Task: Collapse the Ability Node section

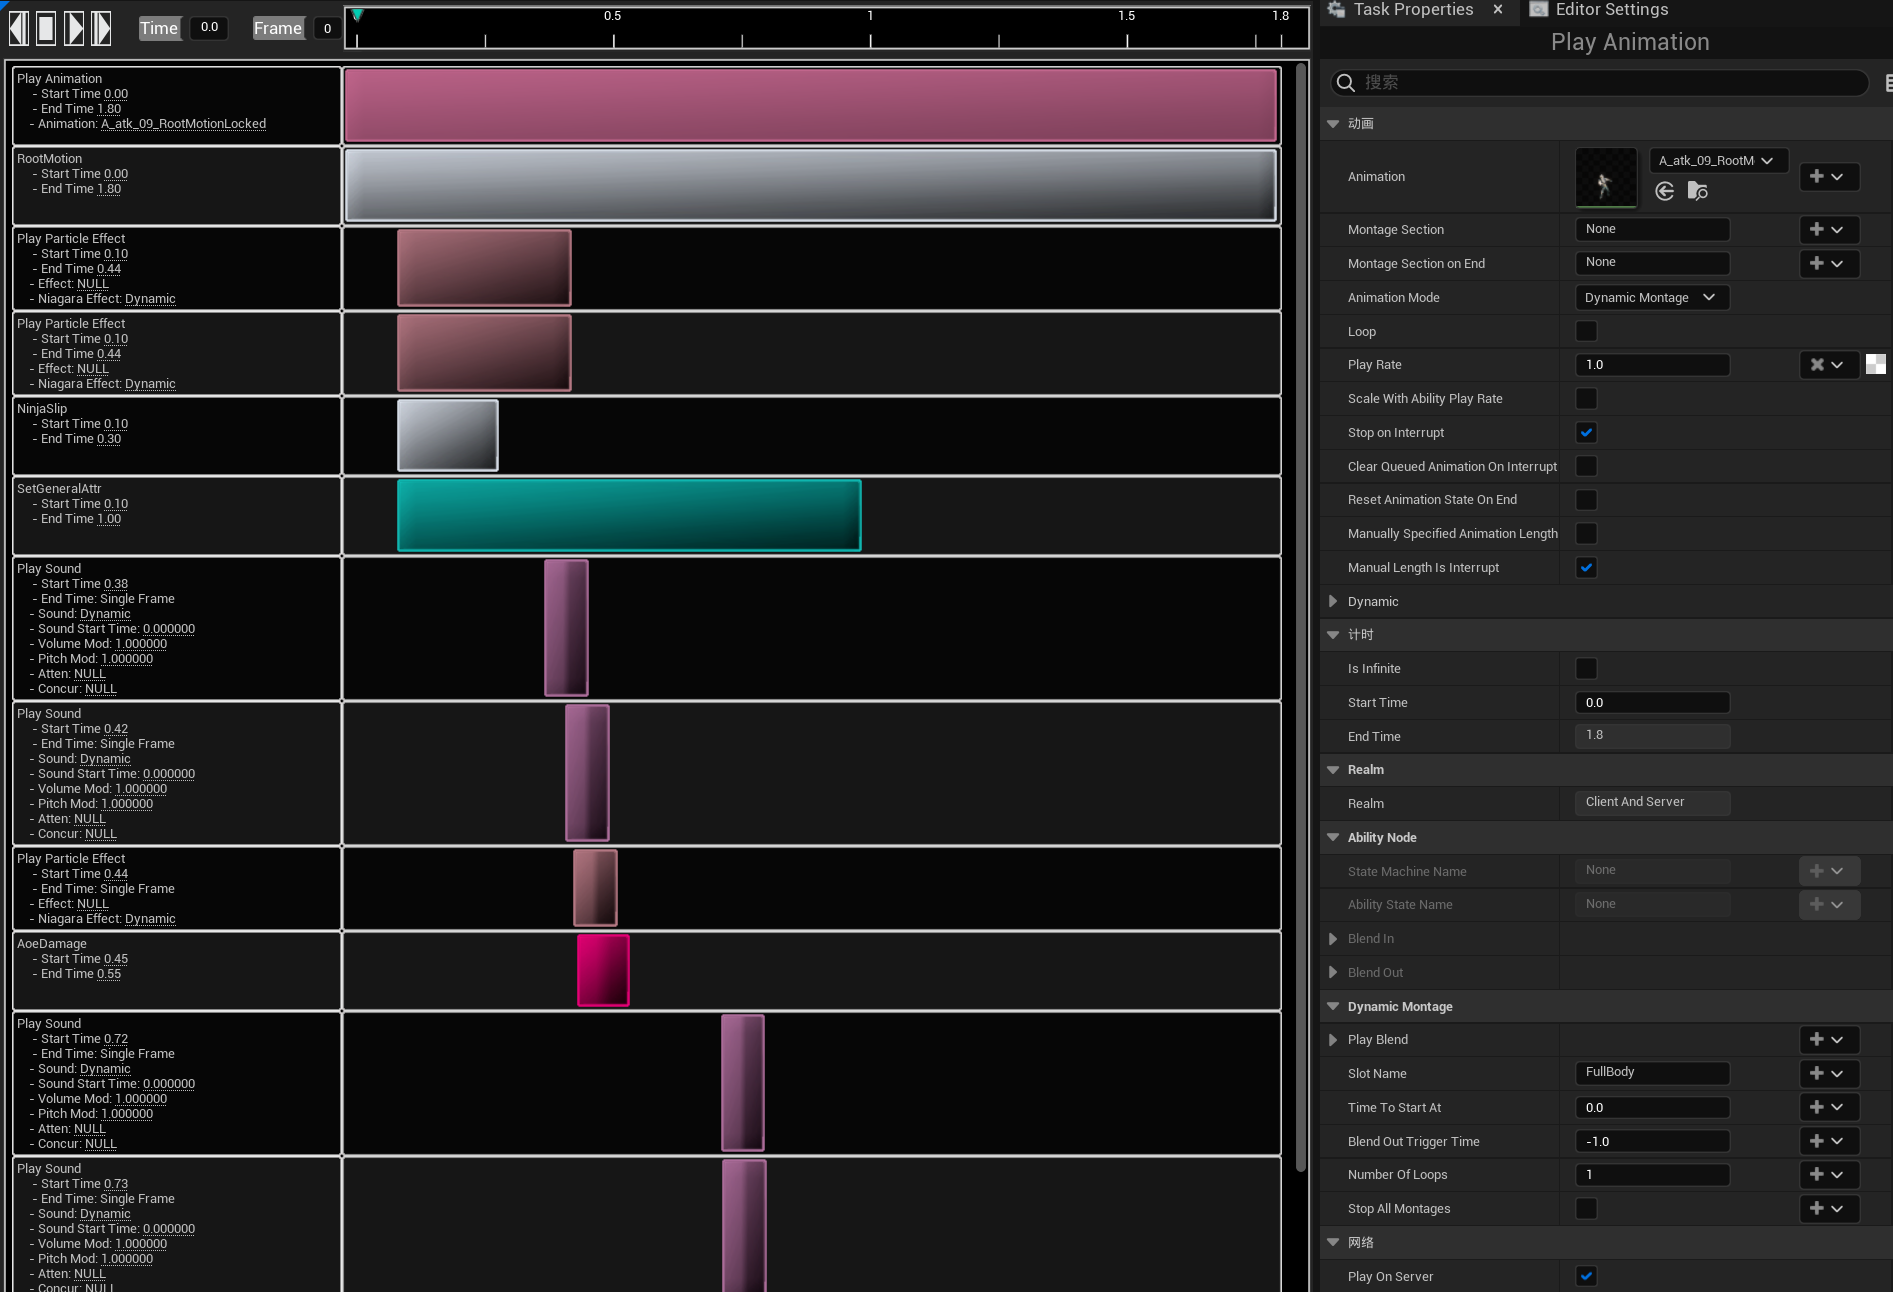Action: [1333, 838]
